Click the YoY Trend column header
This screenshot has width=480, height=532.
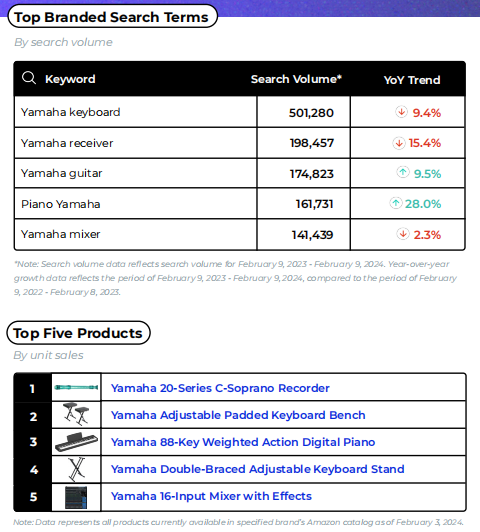(412, 80)
